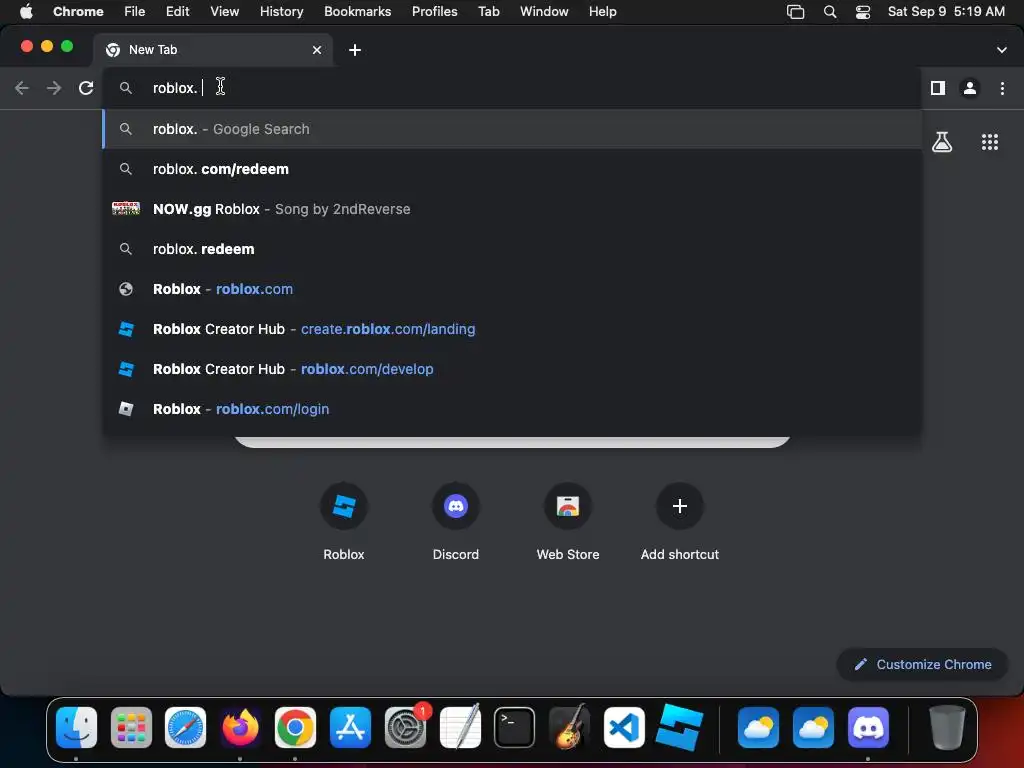1024x768 pixels.
Task: Open the Discord shortcut tile
Action: [x=456, y=522]
